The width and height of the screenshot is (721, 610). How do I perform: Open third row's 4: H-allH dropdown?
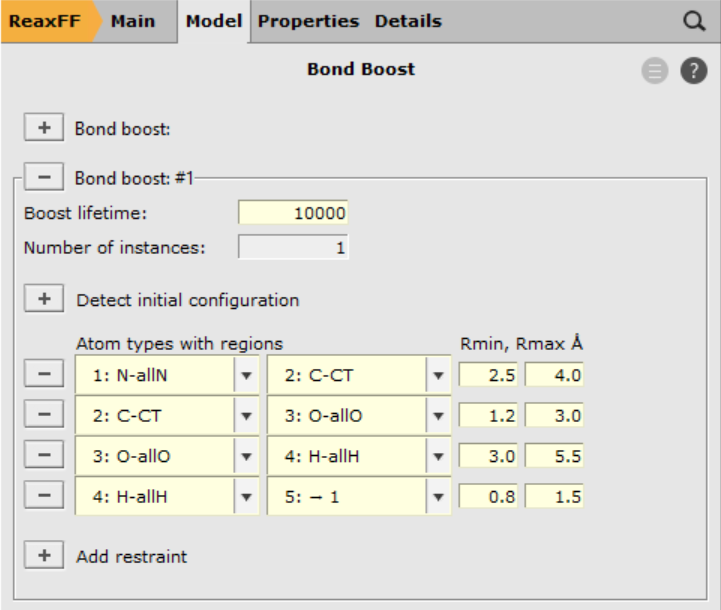pos(359,456)
